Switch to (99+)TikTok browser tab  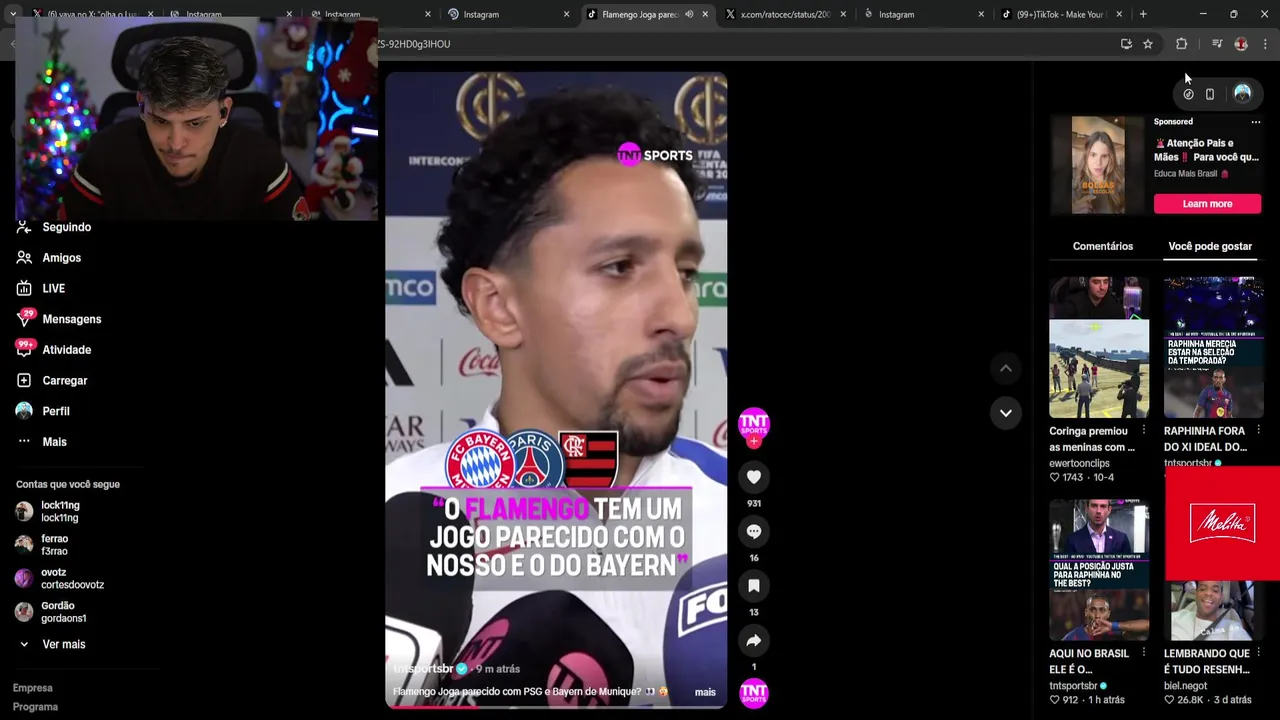tap(1060, 14)
